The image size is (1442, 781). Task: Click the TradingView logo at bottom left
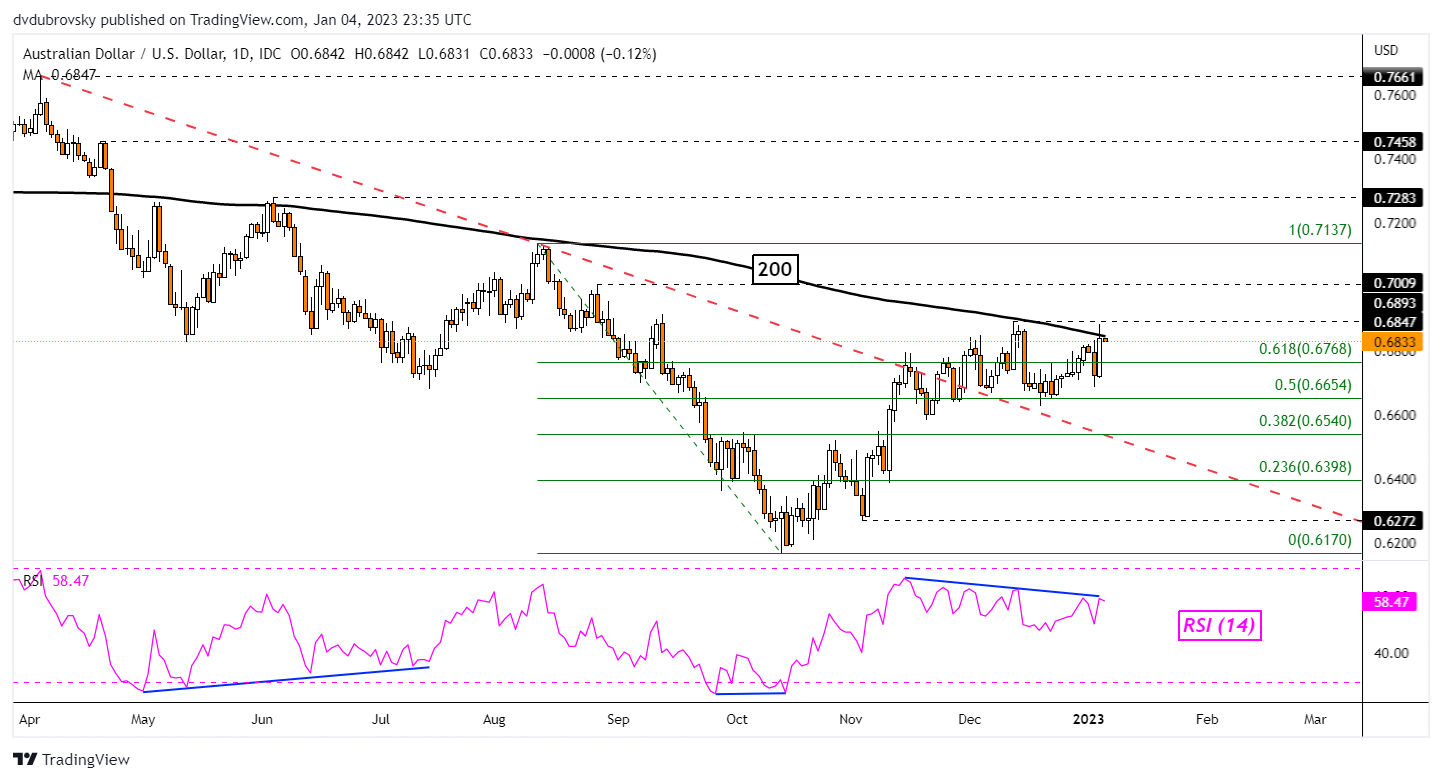(x=71, y=759)
